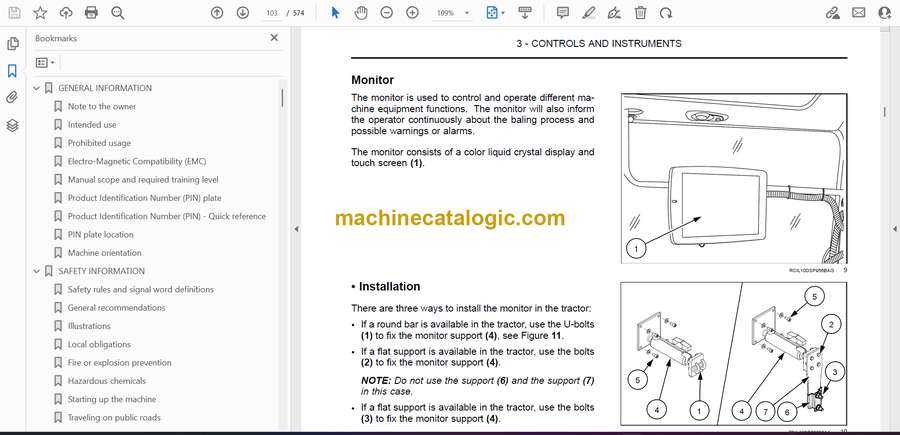Select the highlighter pen tool
Image resolution: width=900 pixels, height=435 pixels.
(589, 13)
